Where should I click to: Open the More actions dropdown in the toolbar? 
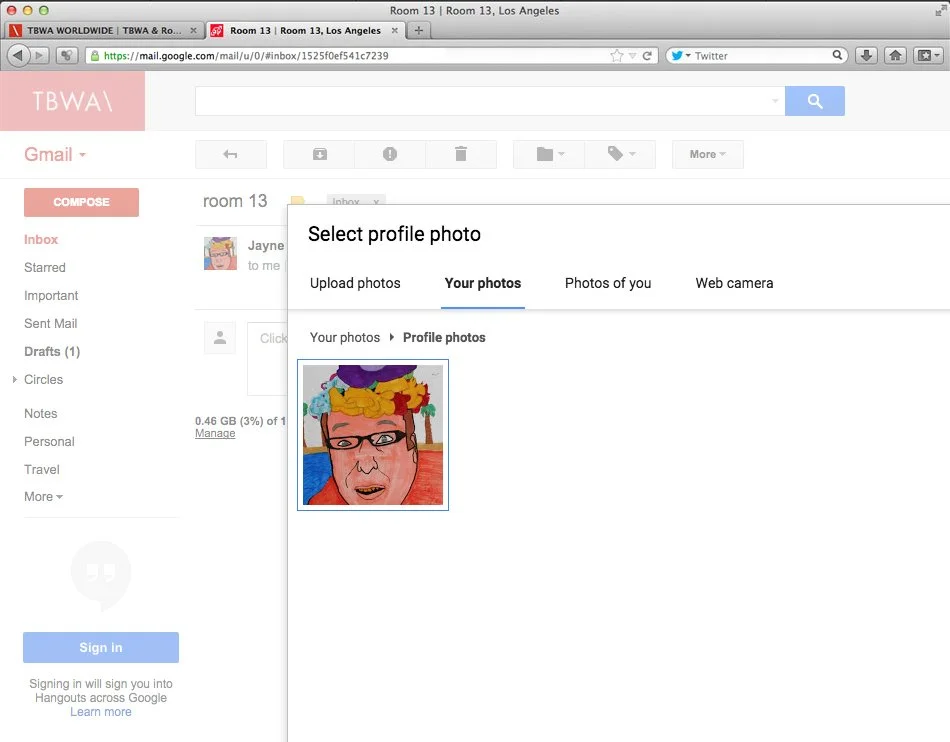707,154
